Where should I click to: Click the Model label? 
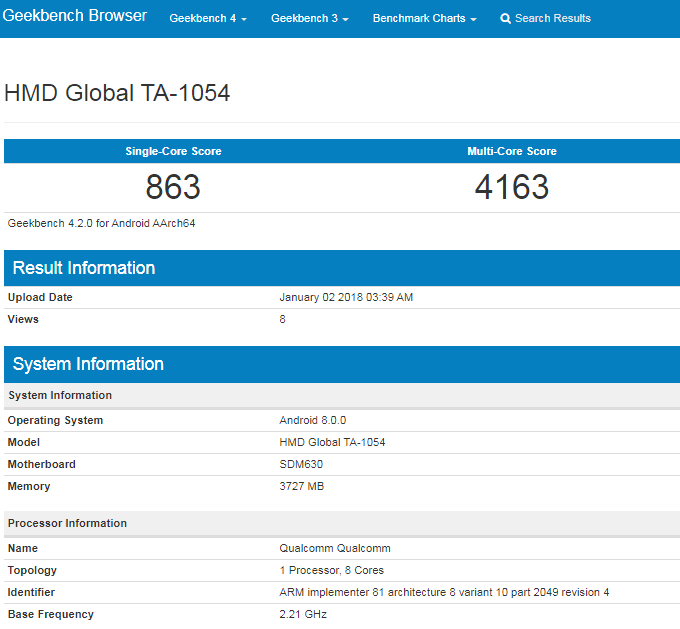point(23,442)
